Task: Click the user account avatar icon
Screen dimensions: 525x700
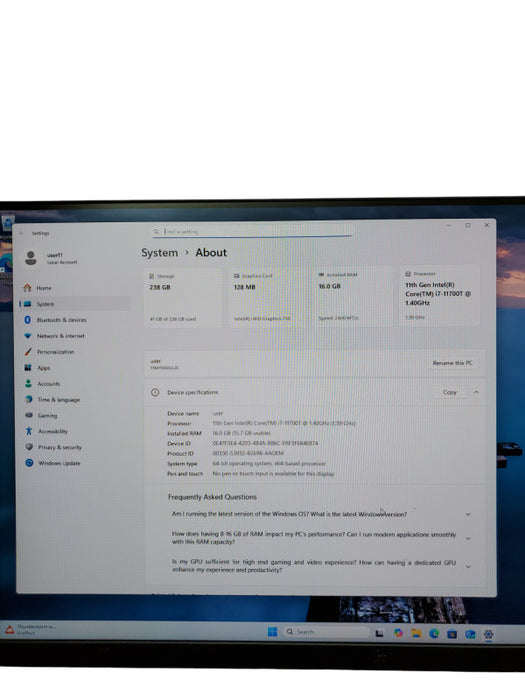Action: click(31, 258)
